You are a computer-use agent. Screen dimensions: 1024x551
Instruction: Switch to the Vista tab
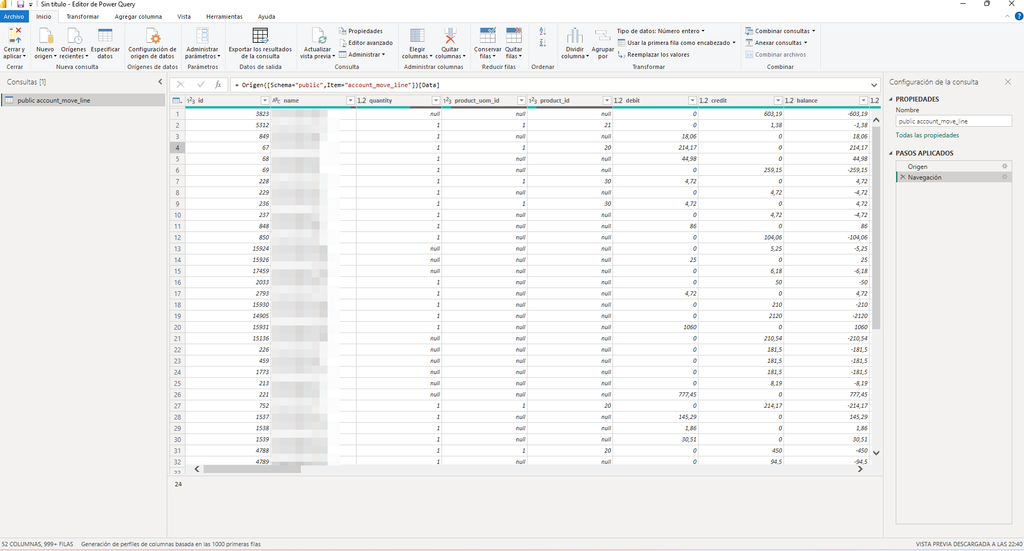click(184, 16)
